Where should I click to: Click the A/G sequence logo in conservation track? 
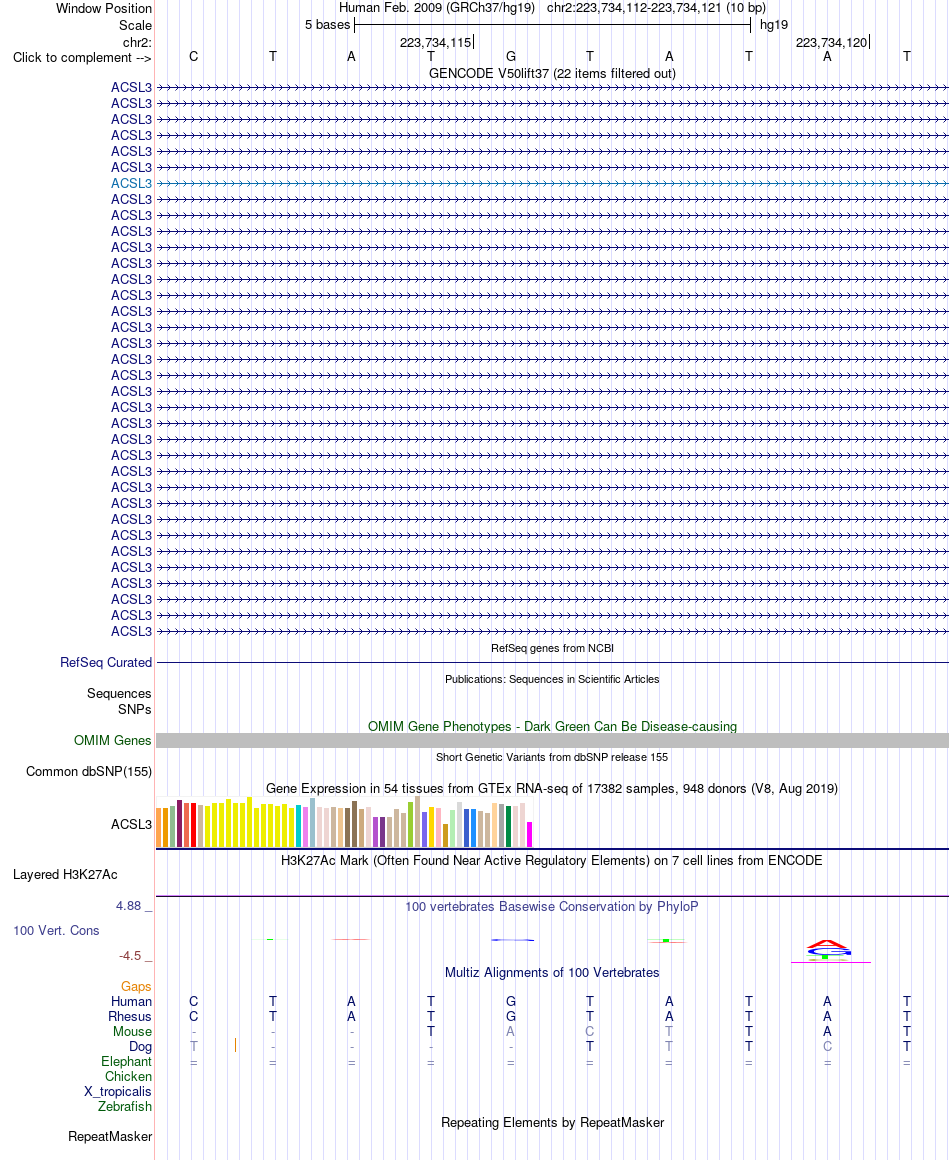(x=829, y=950)
